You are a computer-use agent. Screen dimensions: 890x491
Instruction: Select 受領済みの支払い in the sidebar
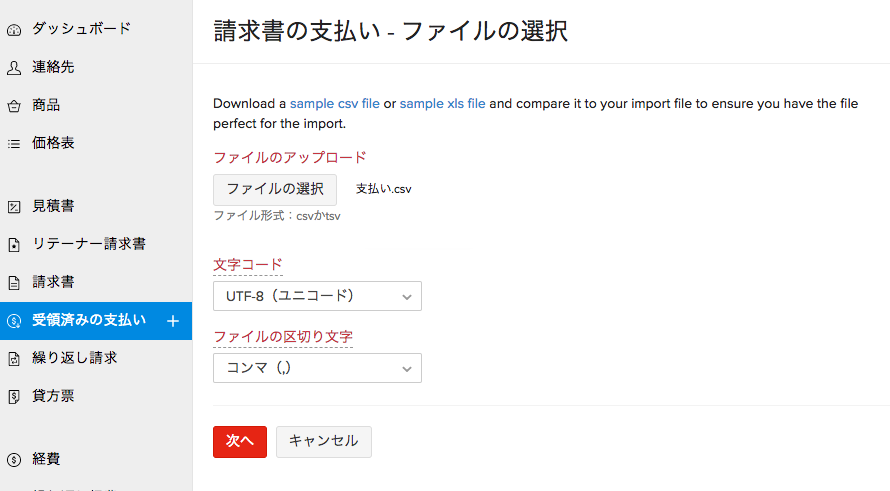88,320
